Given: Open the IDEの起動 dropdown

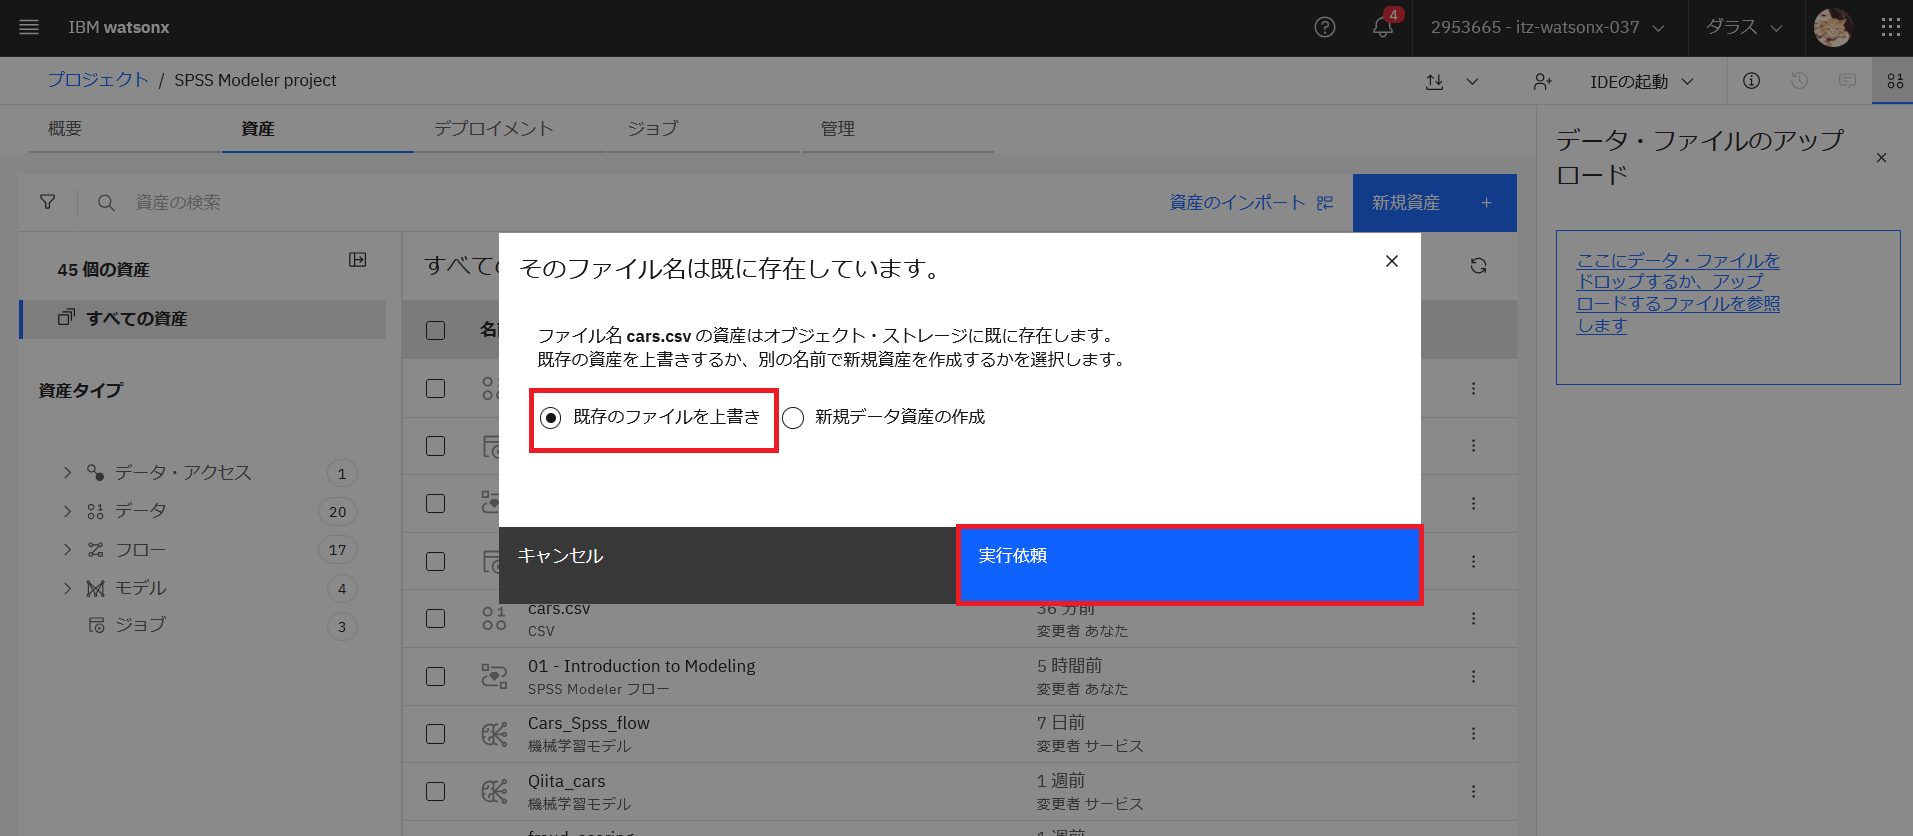Looking at the screenshot, I should pos(1642,81).
